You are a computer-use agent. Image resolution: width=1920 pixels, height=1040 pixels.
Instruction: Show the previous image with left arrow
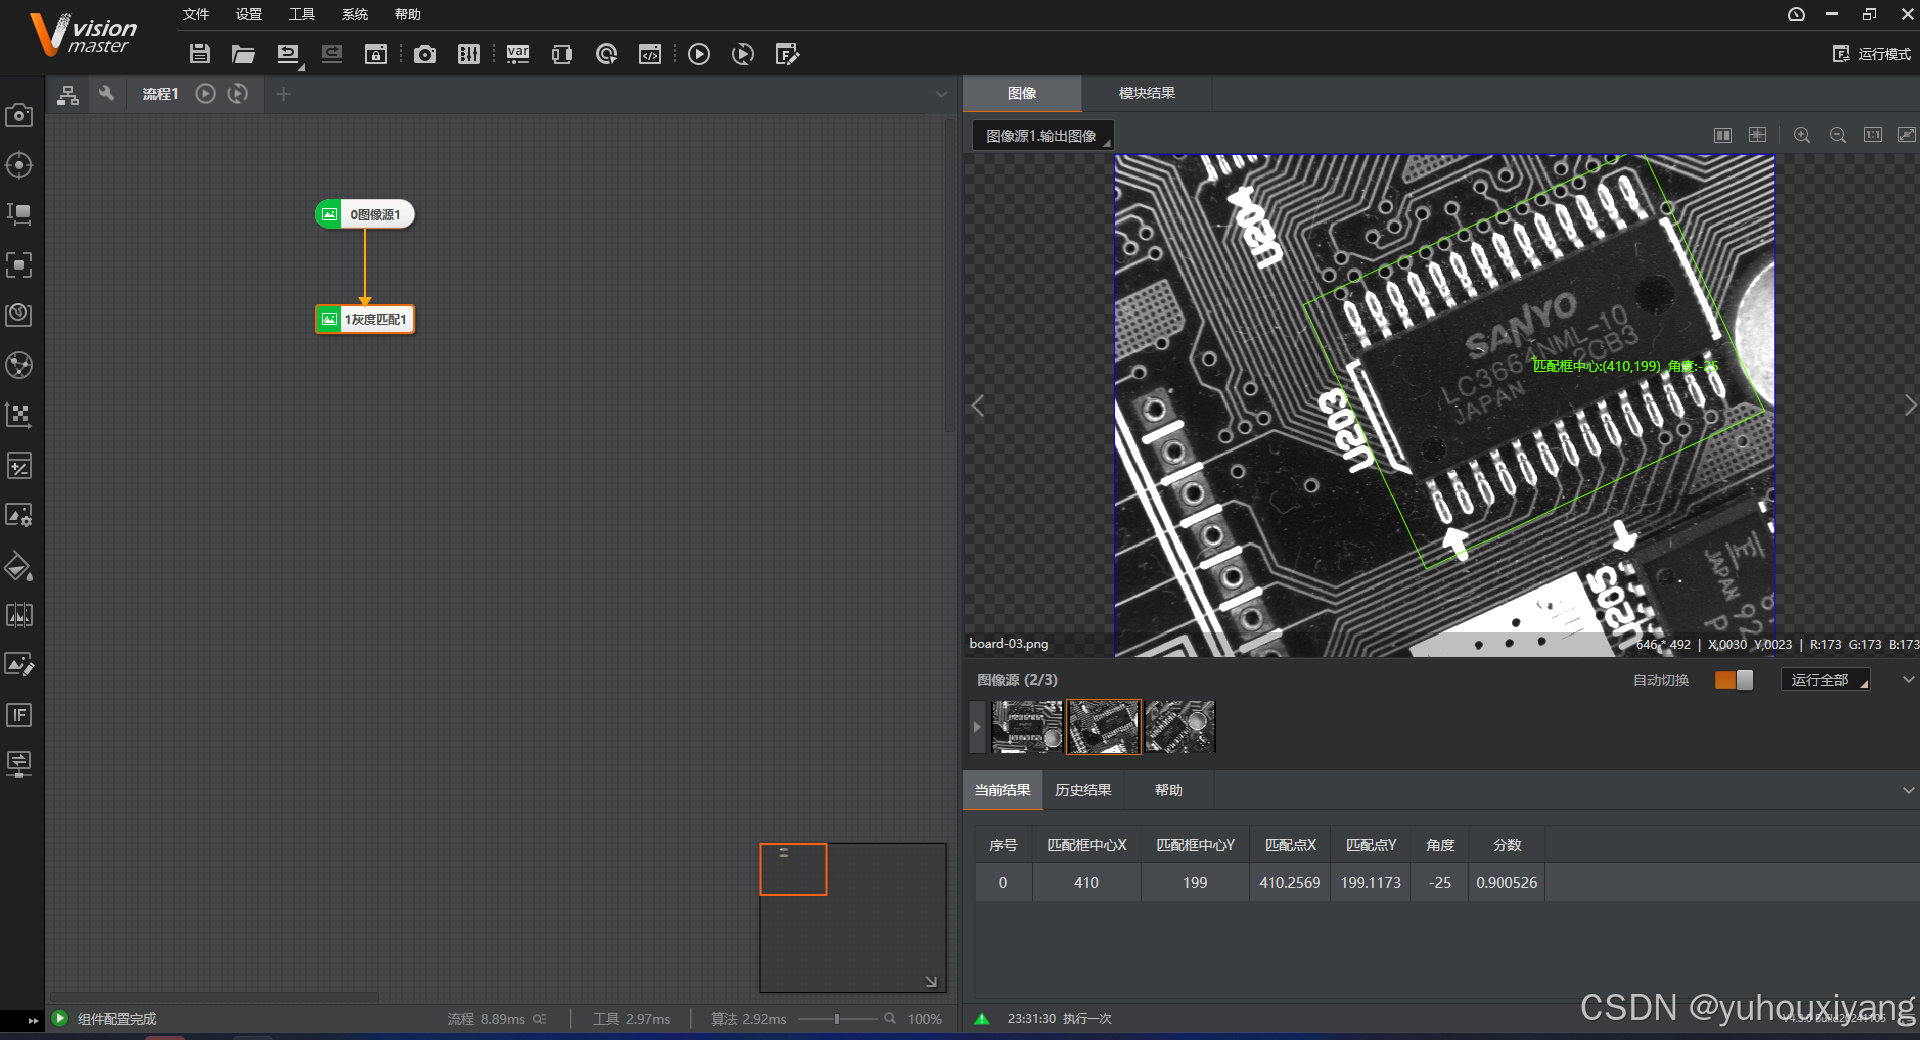978,405
